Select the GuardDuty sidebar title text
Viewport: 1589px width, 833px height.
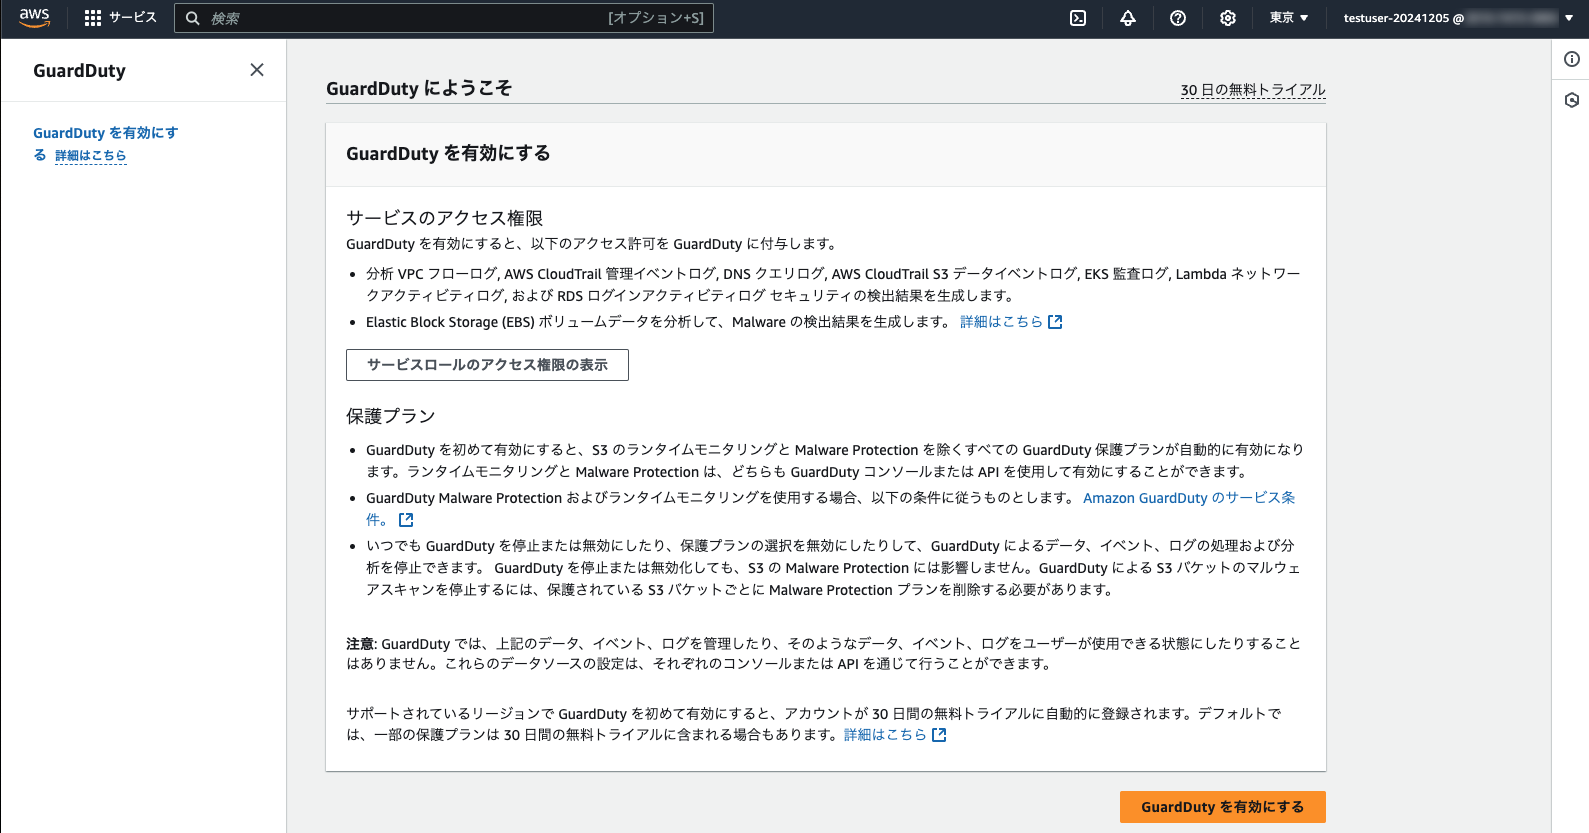[79, 71]
